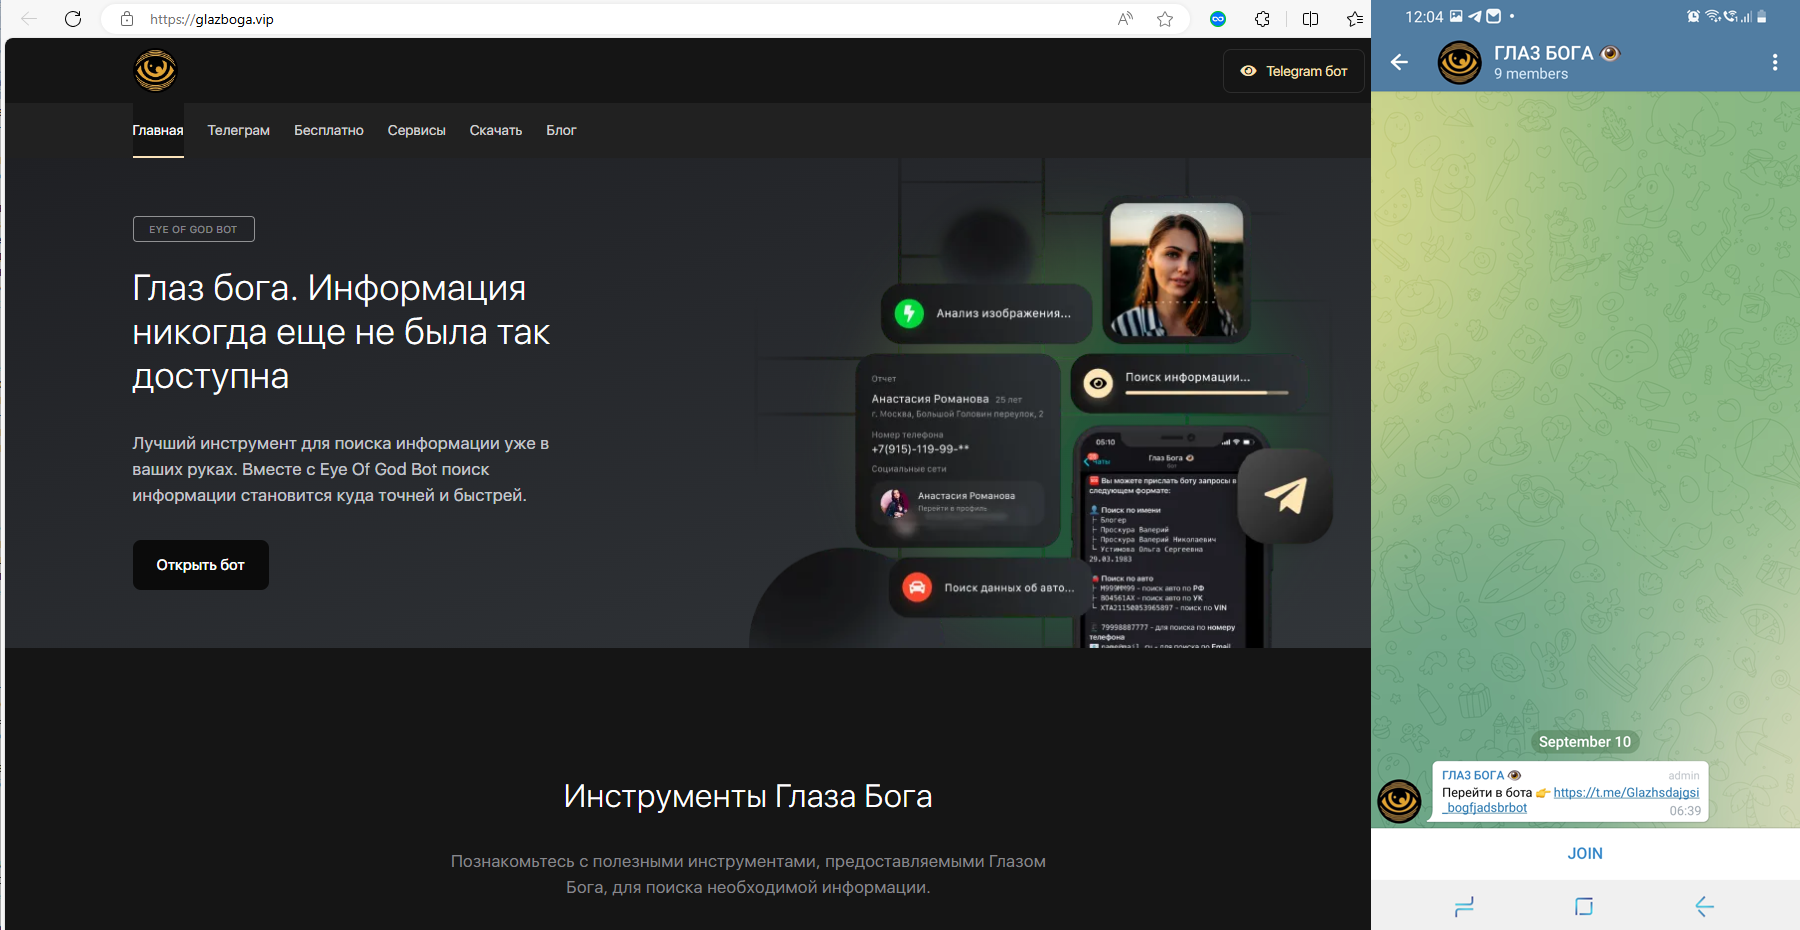Tap the Android recent apps button

(1464, 907)
